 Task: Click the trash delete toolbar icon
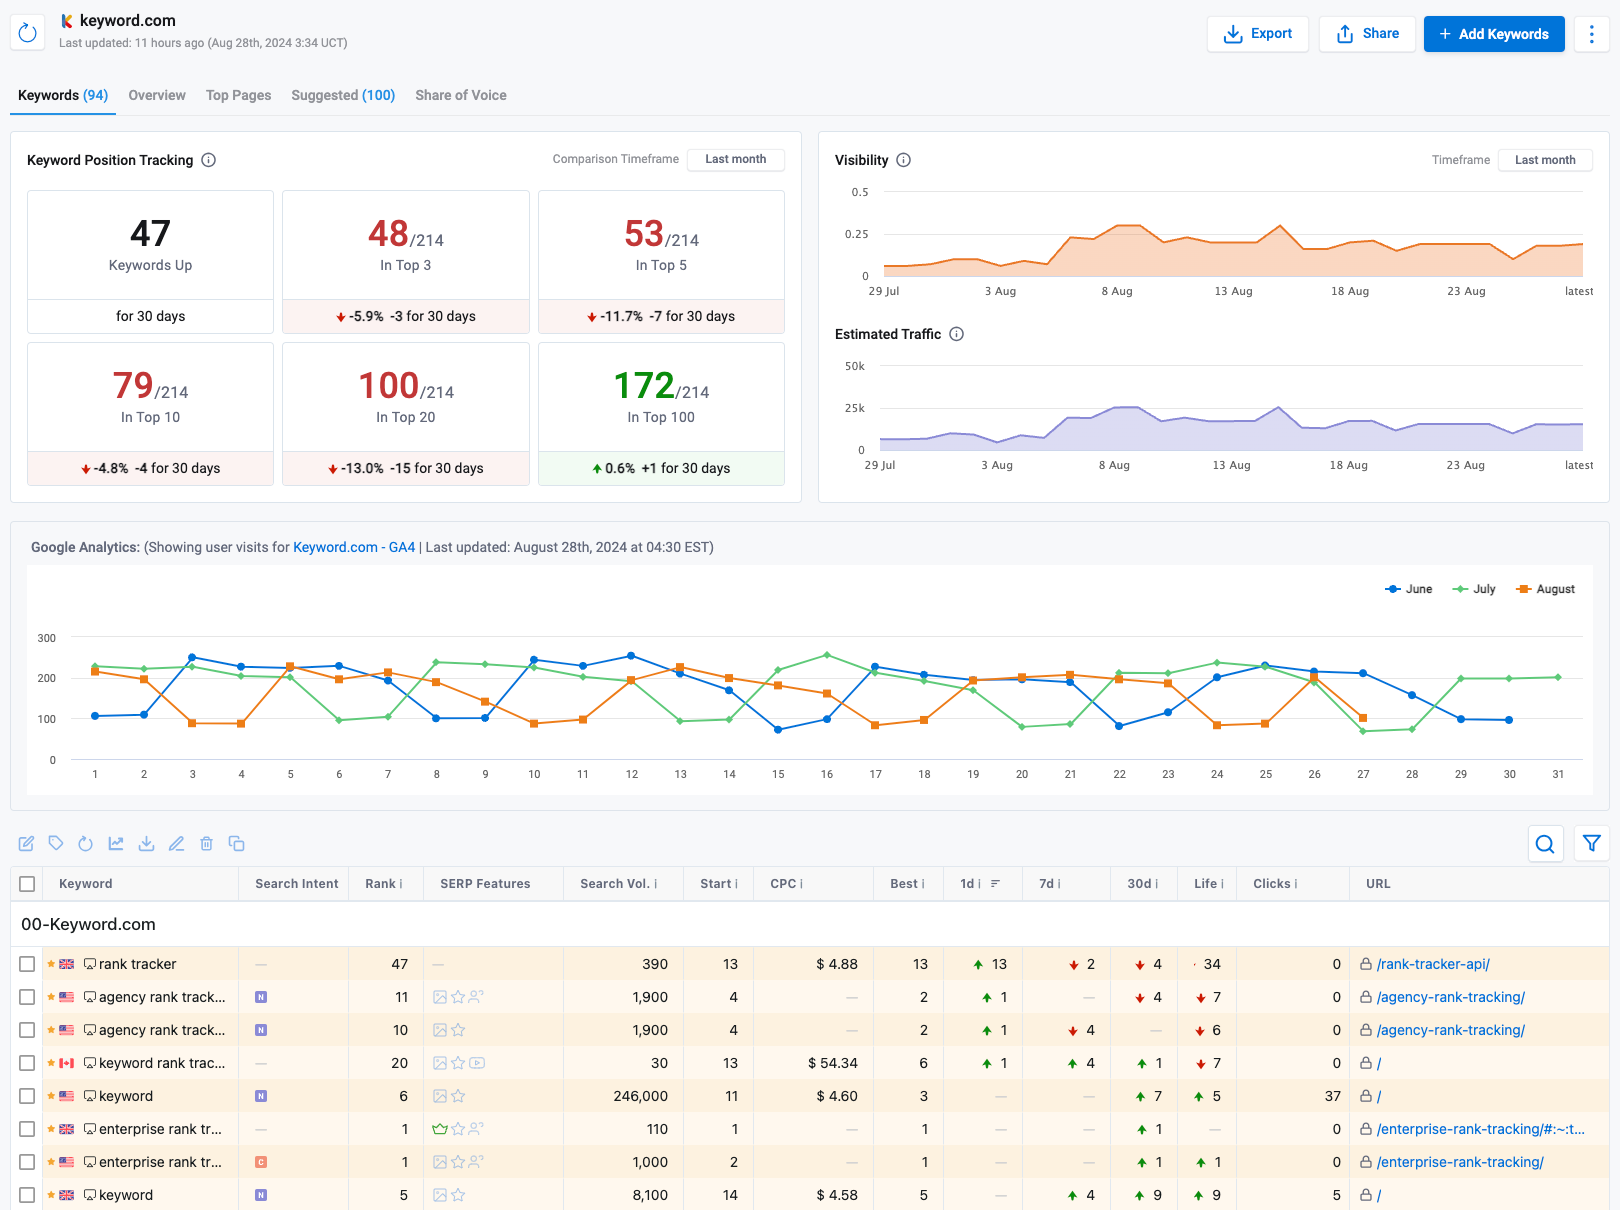[206, 844]
